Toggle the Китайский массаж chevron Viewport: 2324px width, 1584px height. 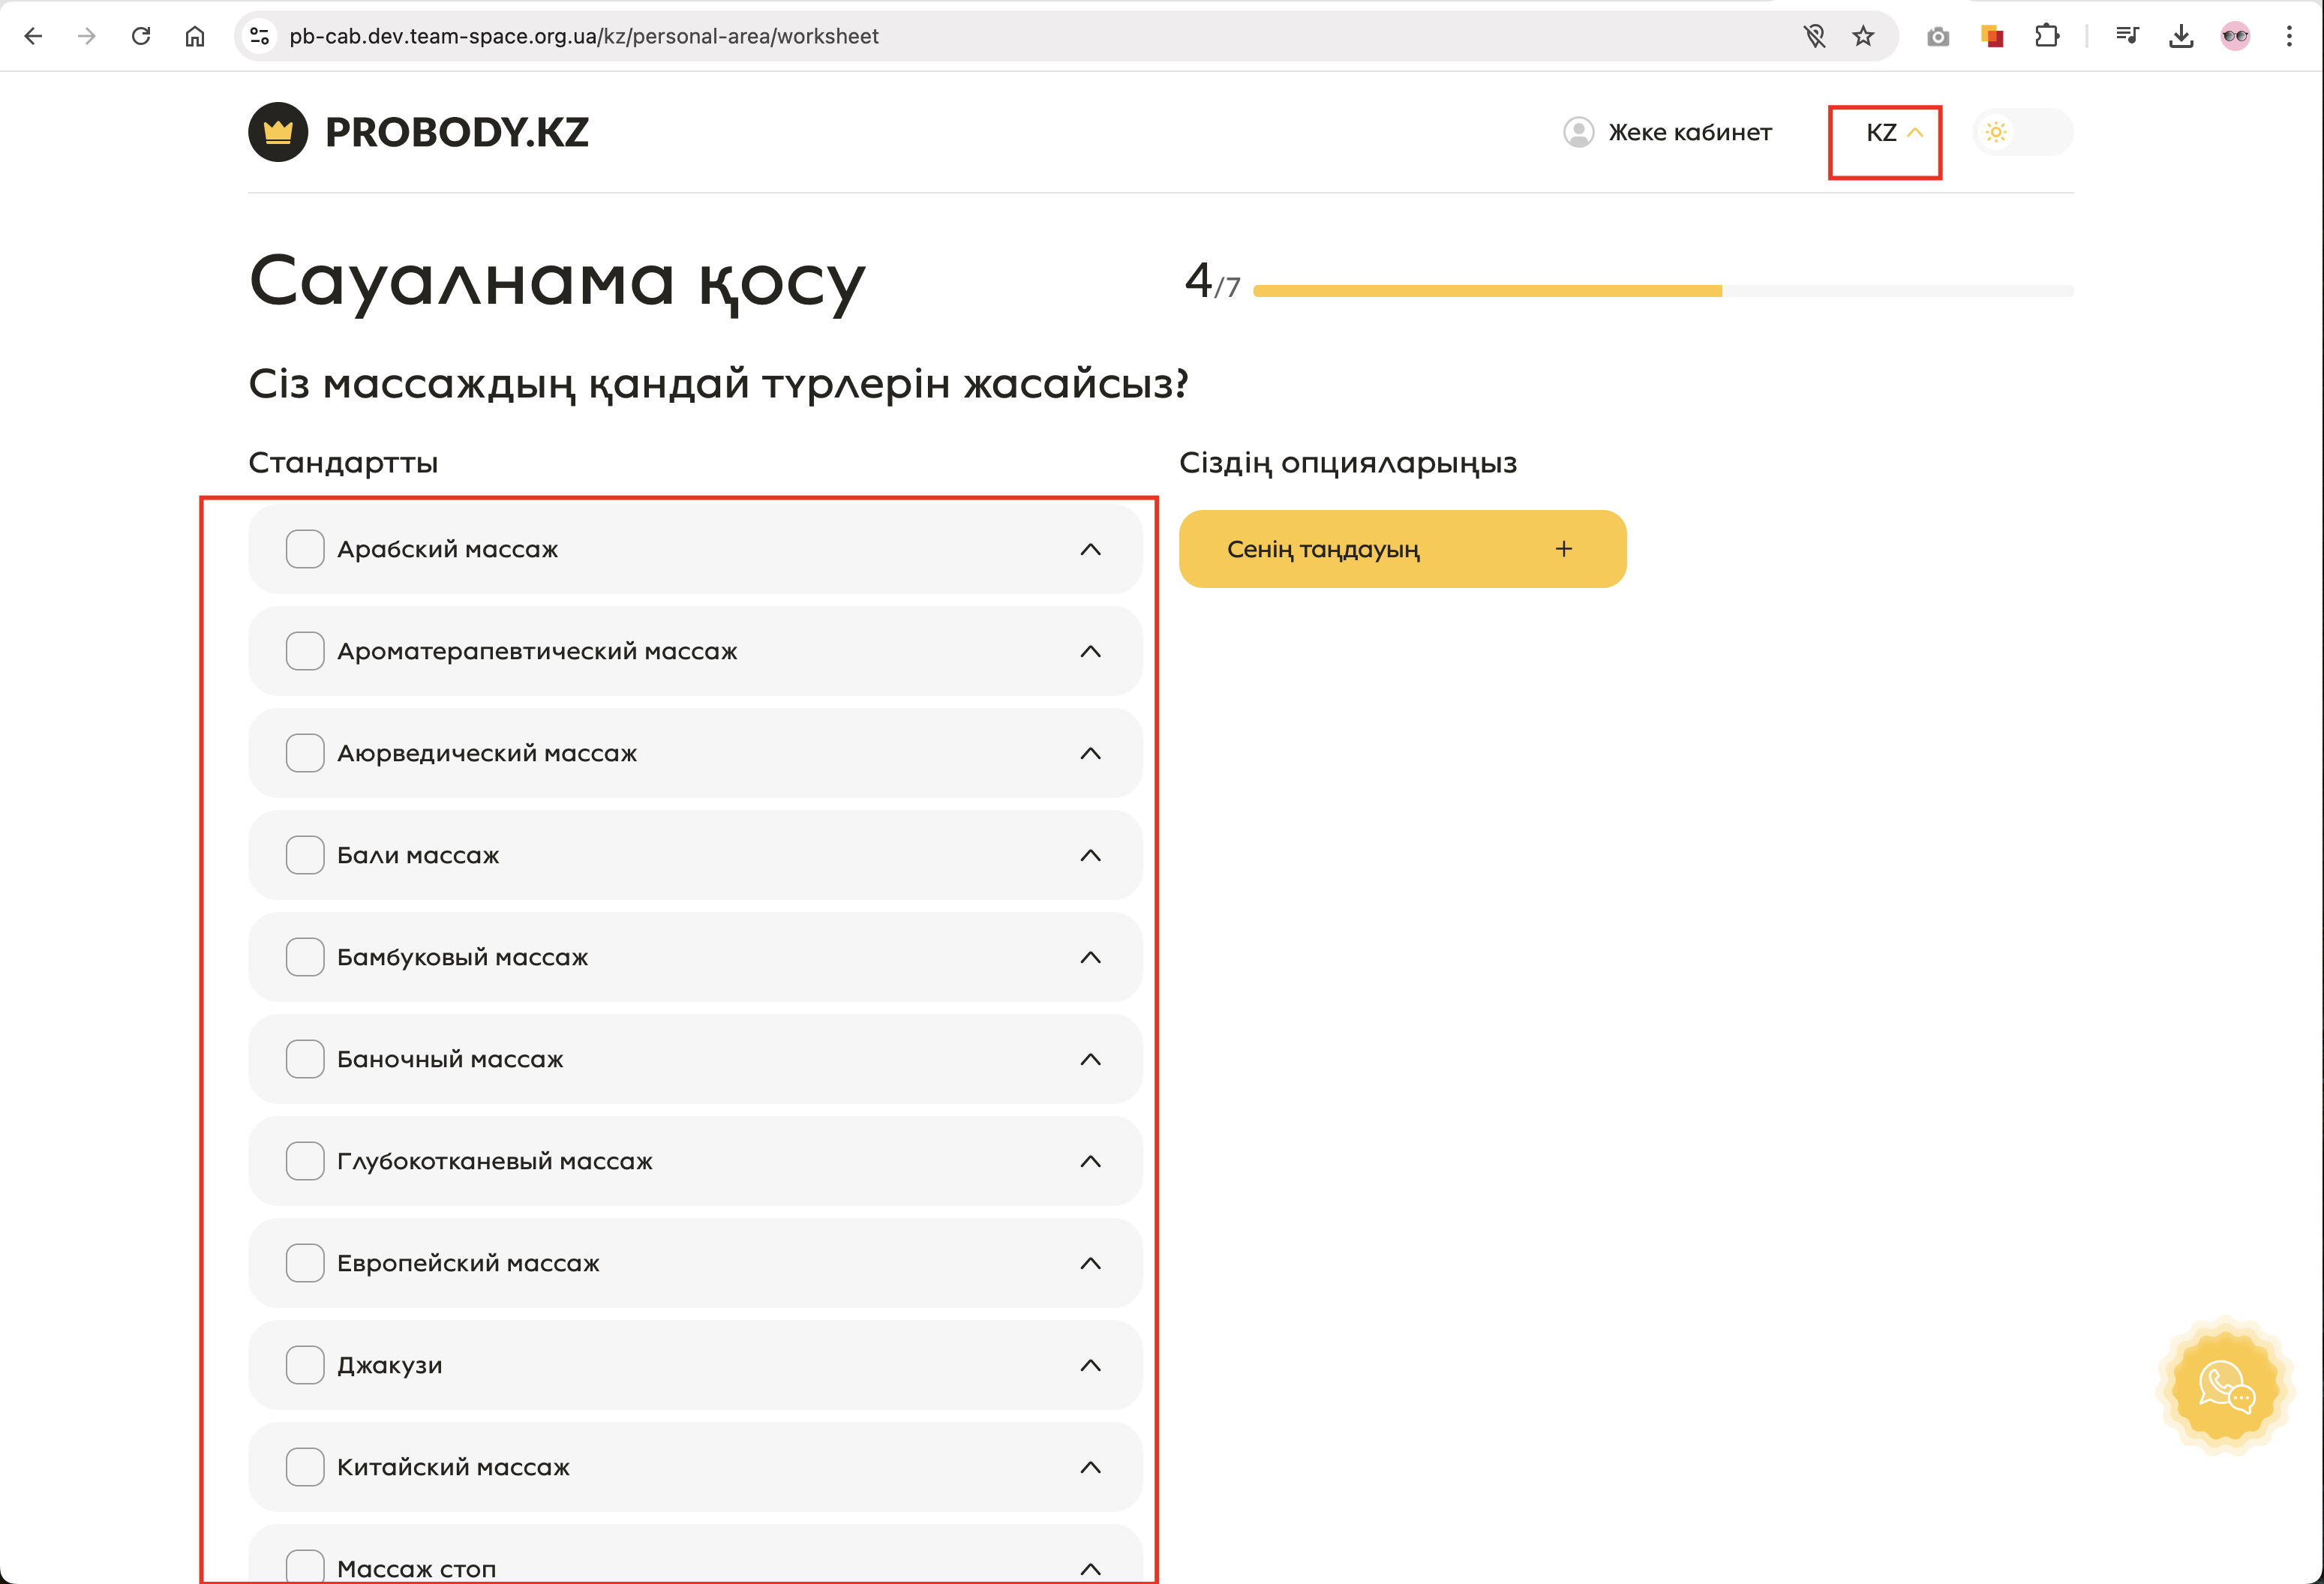pyautogui.click(x=1090, y=1468)
